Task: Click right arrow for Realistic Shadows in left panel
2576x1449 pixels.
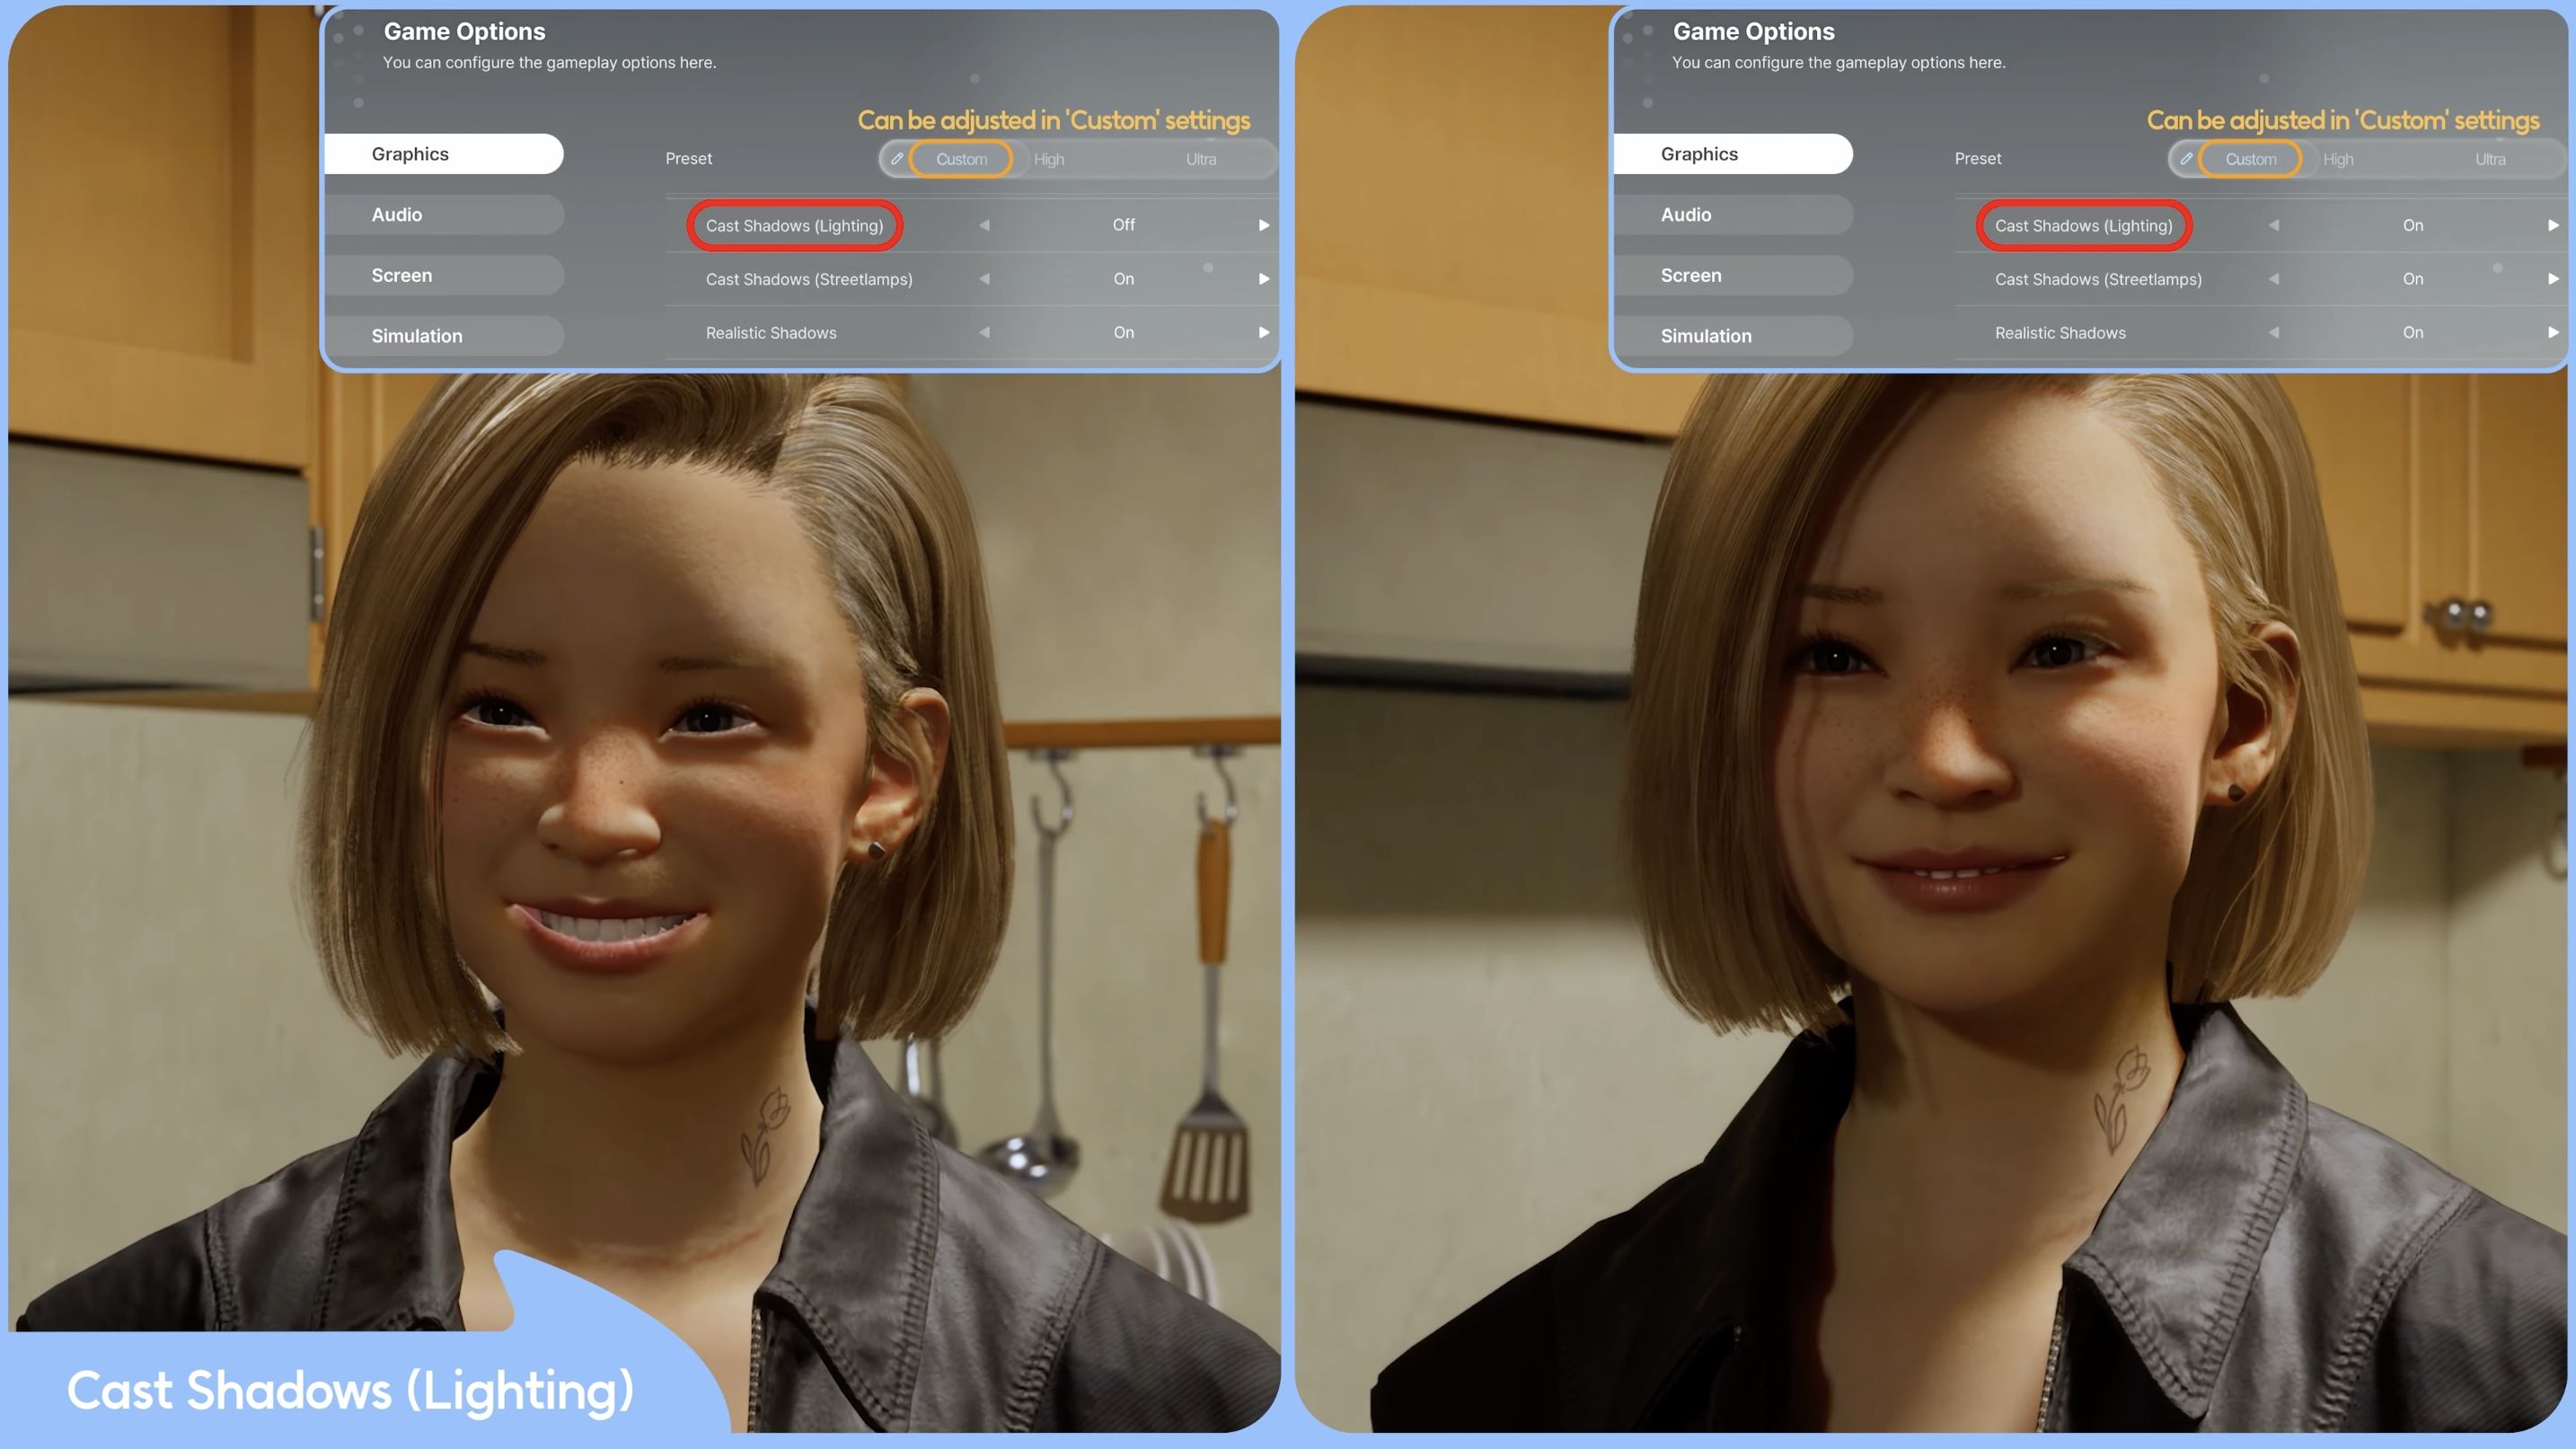Action: click(x=1264, y=332)
